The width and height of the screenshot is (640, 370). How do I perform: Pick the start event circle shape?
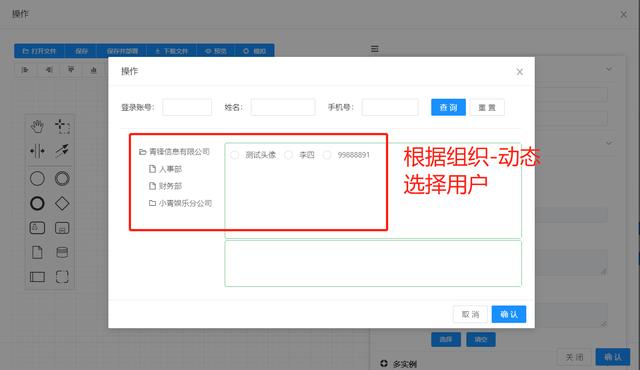point(37,178)
